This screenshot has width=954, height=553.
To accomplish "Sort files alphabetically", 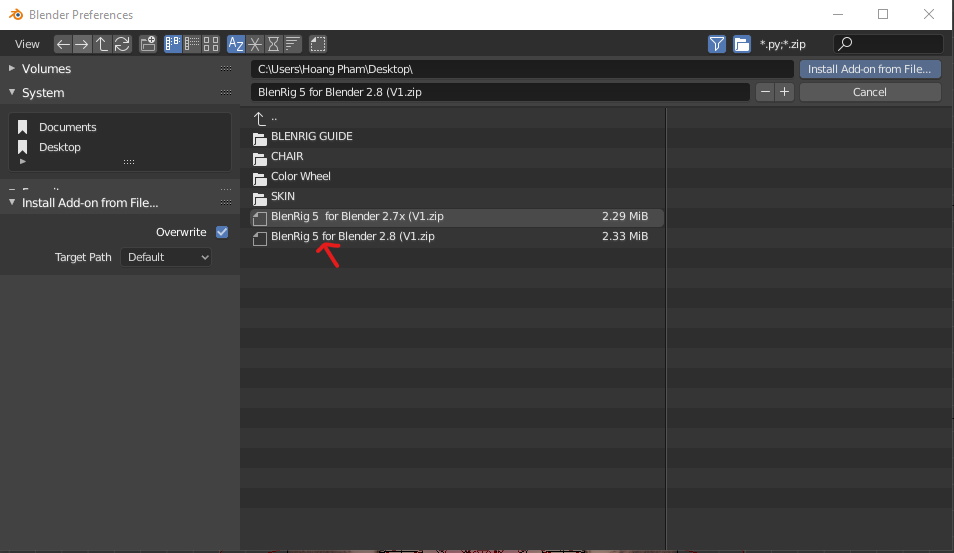I will pyautogui.click(x=235, y=44).
